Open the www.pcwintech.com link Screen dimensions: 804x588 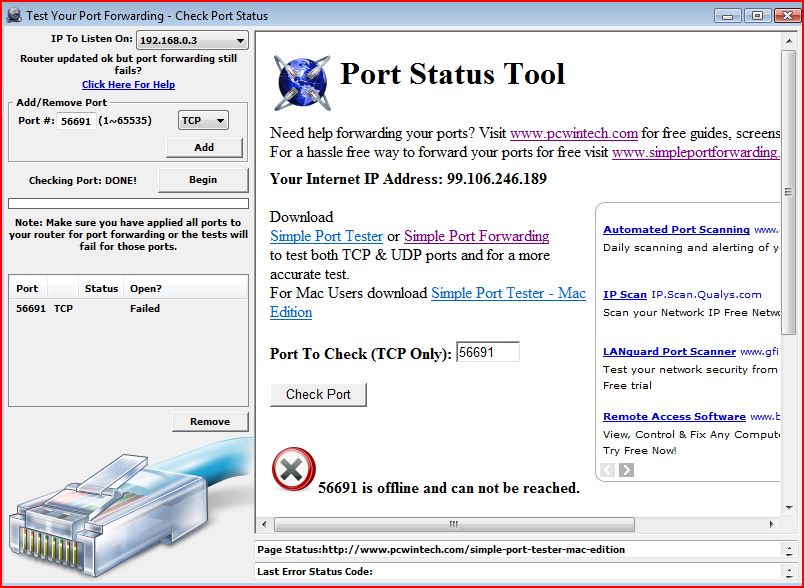[x=574, y=133]
